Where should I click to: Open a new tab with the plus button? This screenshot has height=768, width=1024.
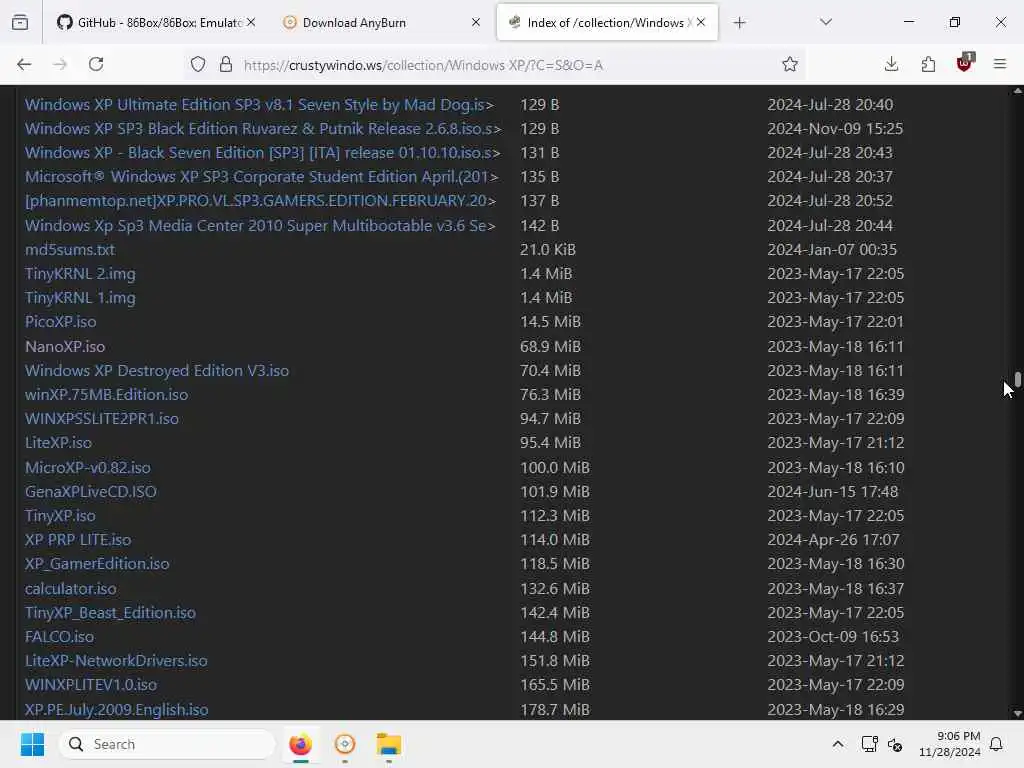[x=739, y=23]
